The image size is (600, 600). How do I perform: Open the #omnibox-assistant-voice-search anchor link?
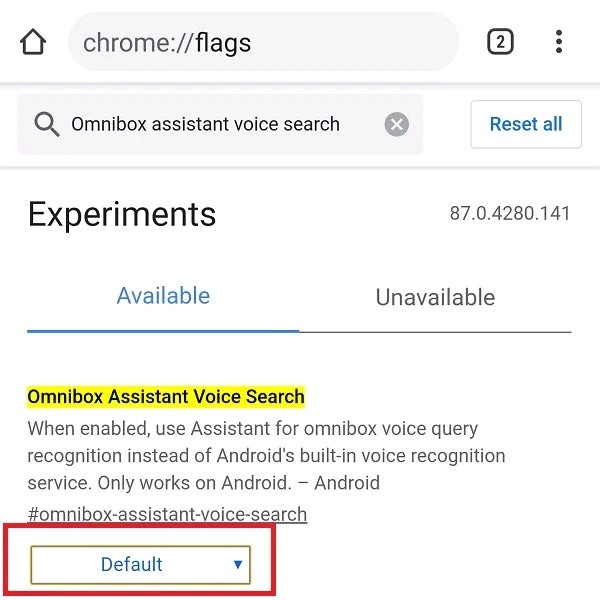pyautogui.click(x=167, y=514)
